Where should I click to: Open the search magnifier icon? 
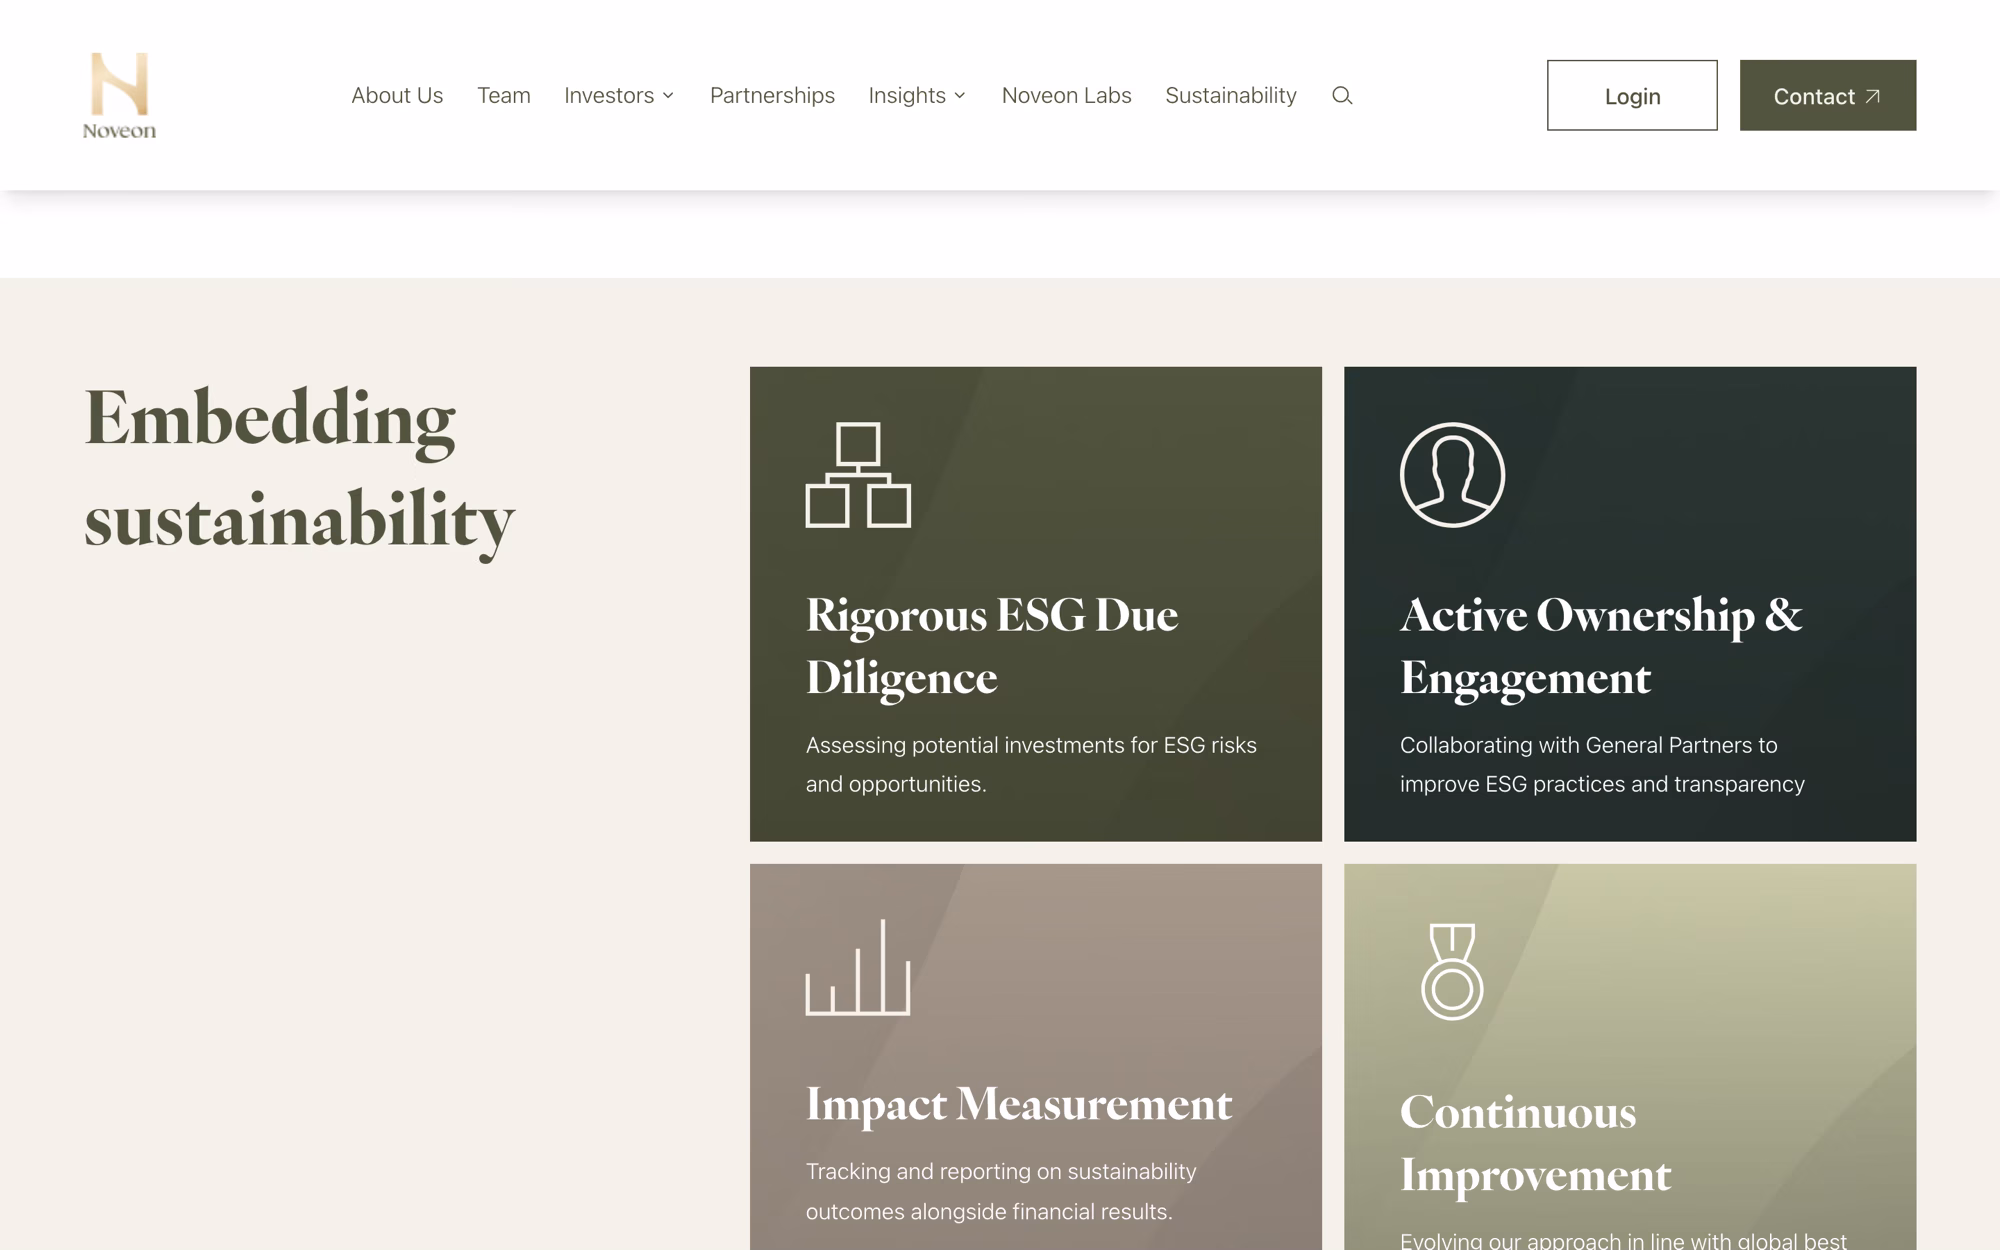(1342, 95)
